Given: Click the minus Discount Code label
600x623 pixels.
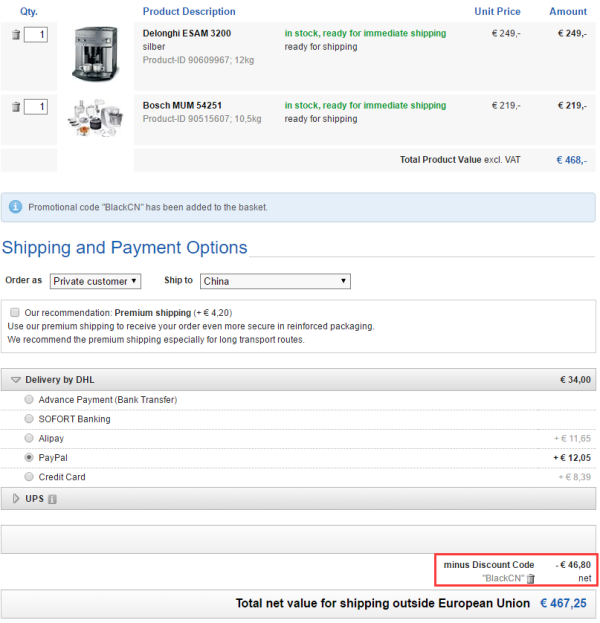Looking at the screenshot, I should 489,565.
